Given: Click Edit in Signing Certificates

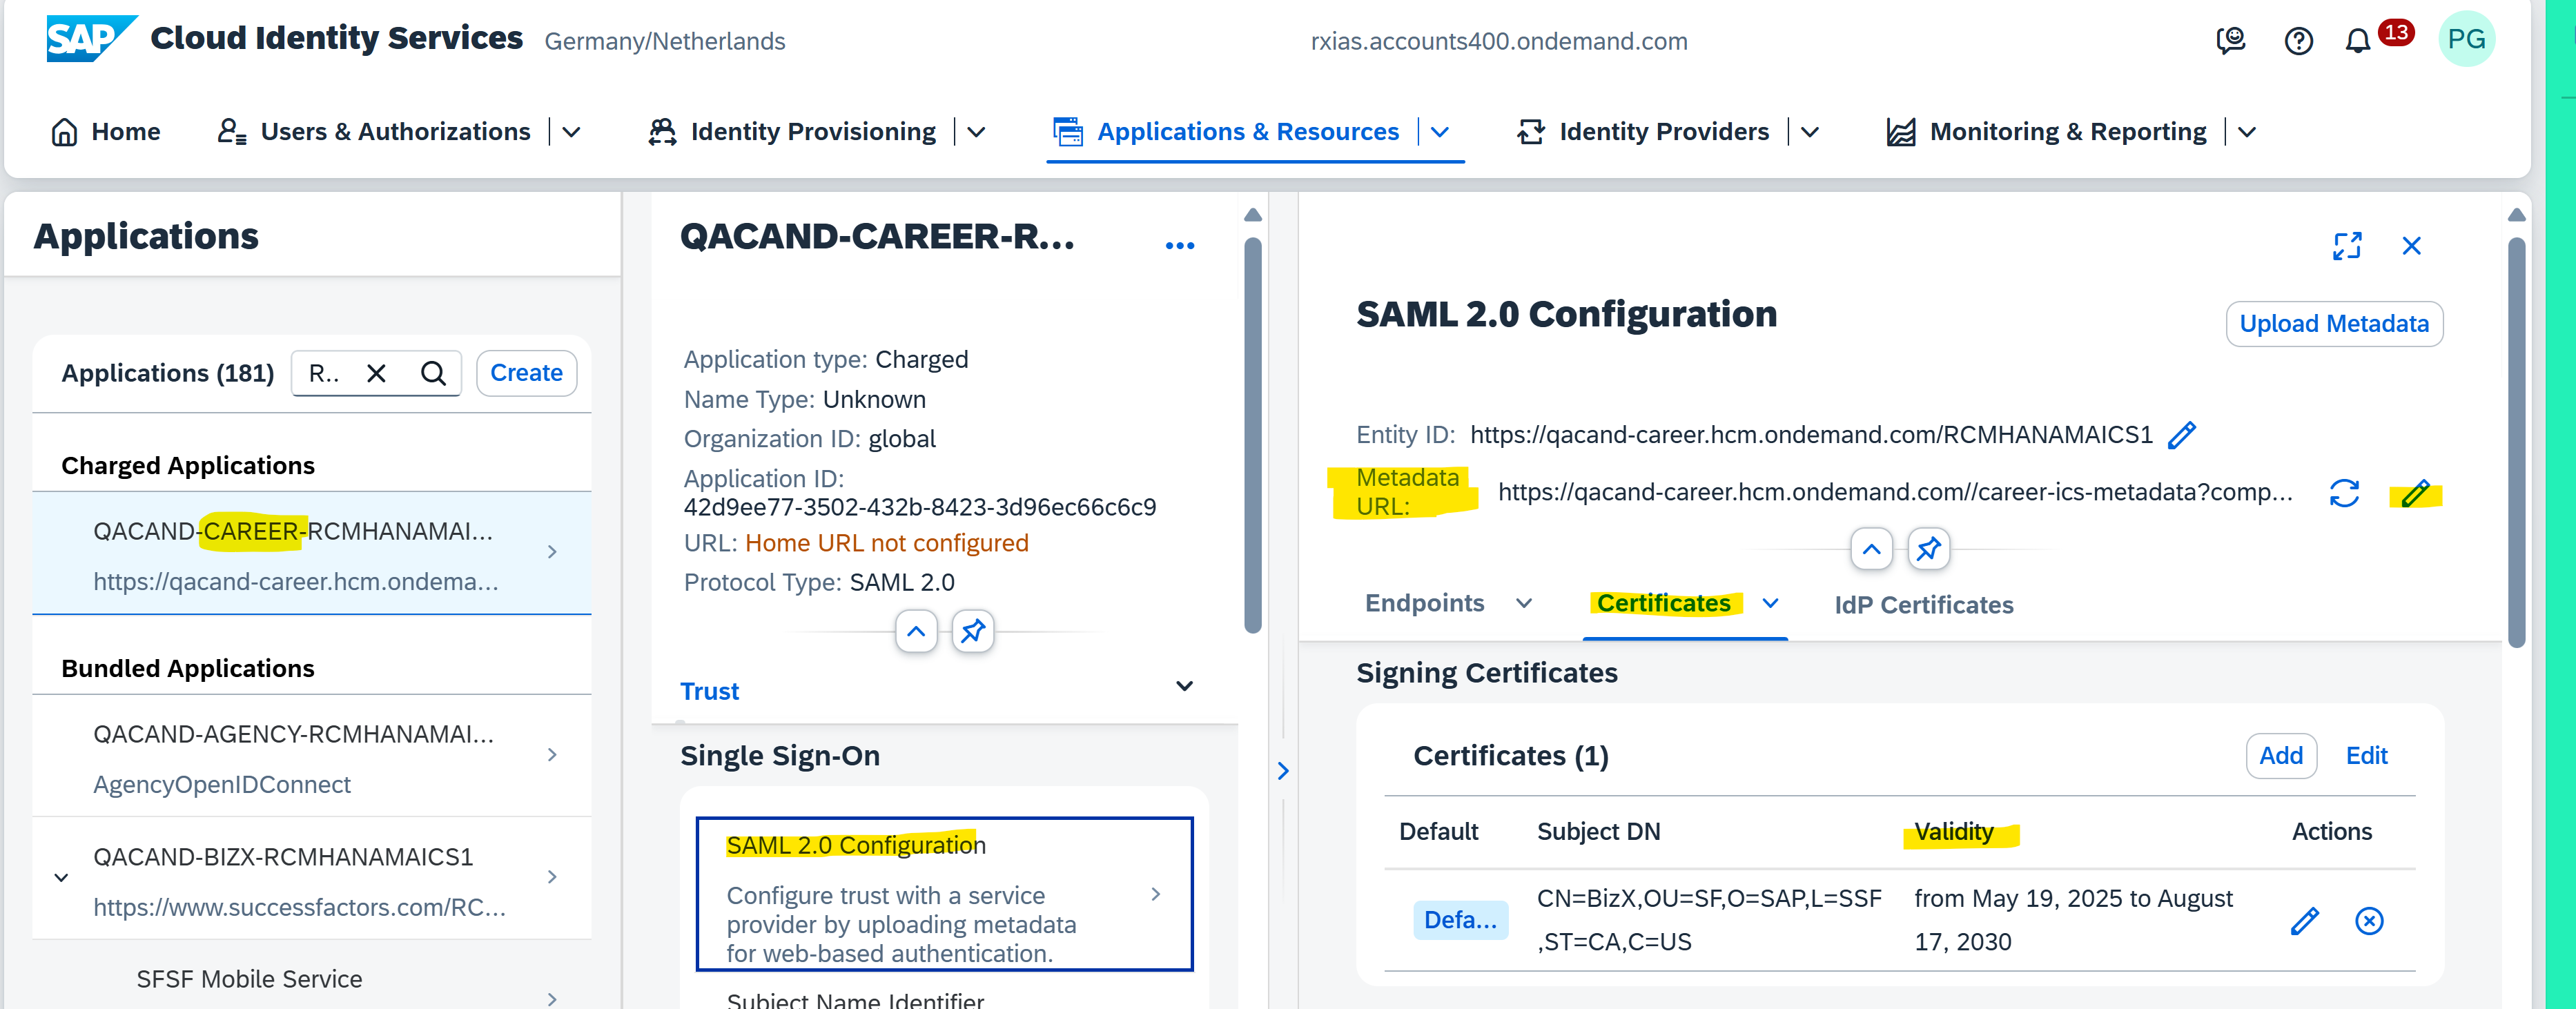Looking at the screenshot, I should [2366, 756].
